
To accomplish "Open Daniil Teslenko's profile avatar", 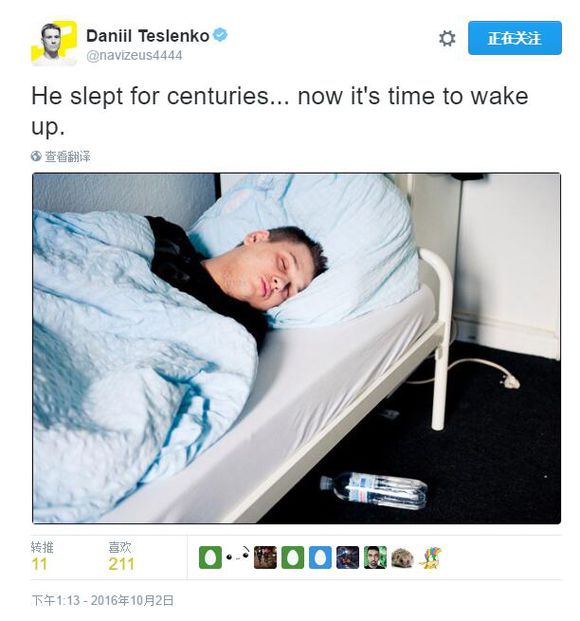I will point(53,42).
